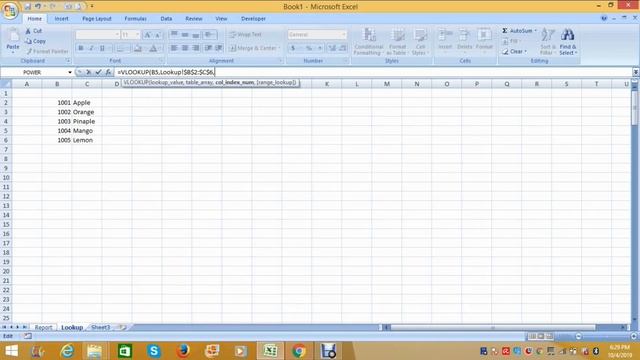Switch to the Insert ribbon tab
Image resolution: width=640 pixels, height=360 pixels.
pos(61,19)
